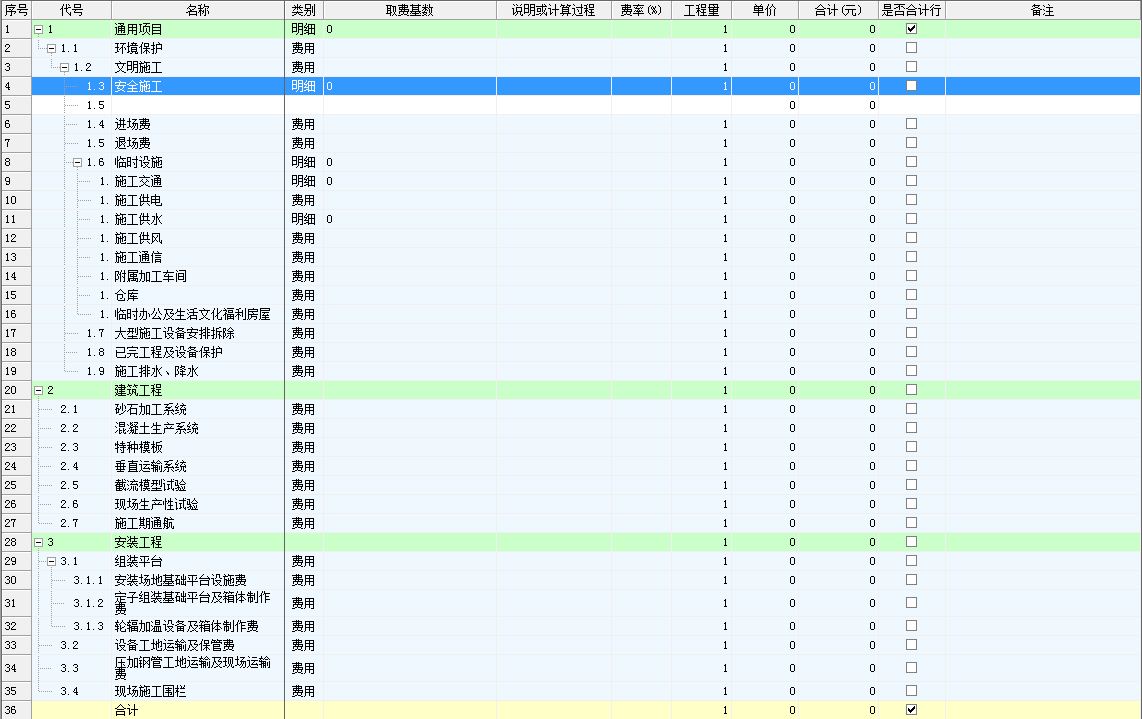Uncheck the checkbox in the 合计 row
Screen dimensions: 1142x719
tap(911, 710)
